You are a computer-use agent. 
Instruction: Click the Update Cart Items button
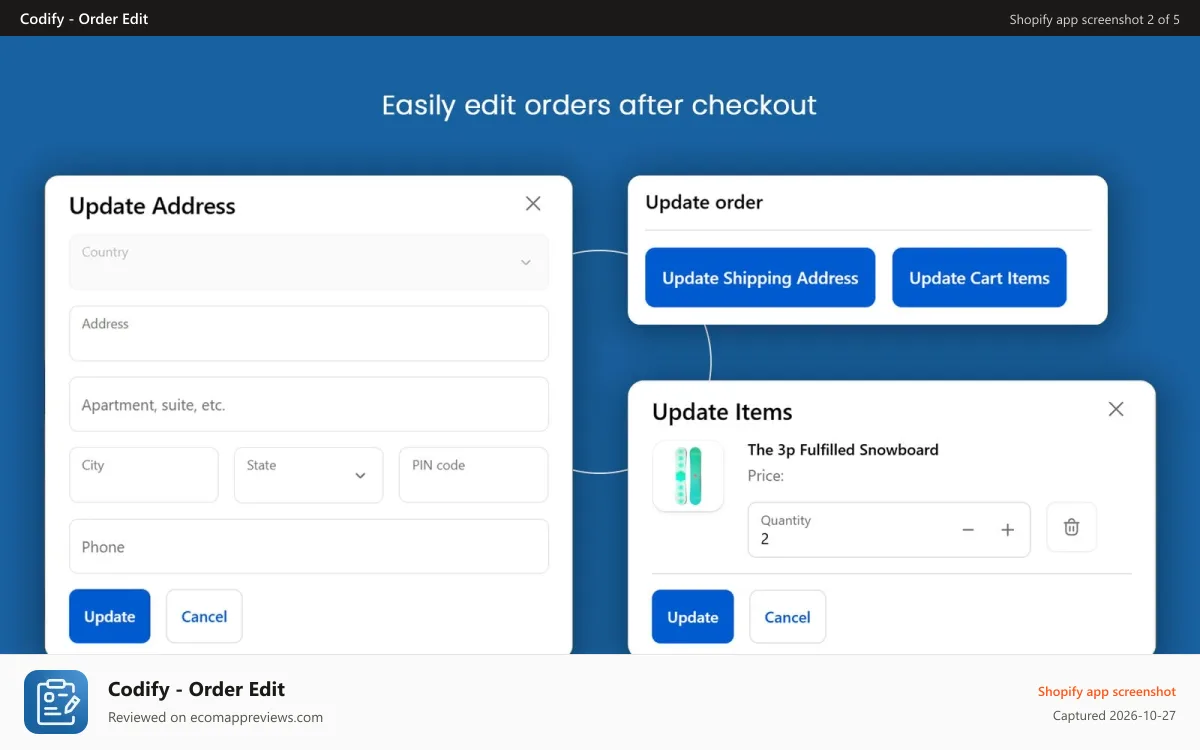pos(979,277)
